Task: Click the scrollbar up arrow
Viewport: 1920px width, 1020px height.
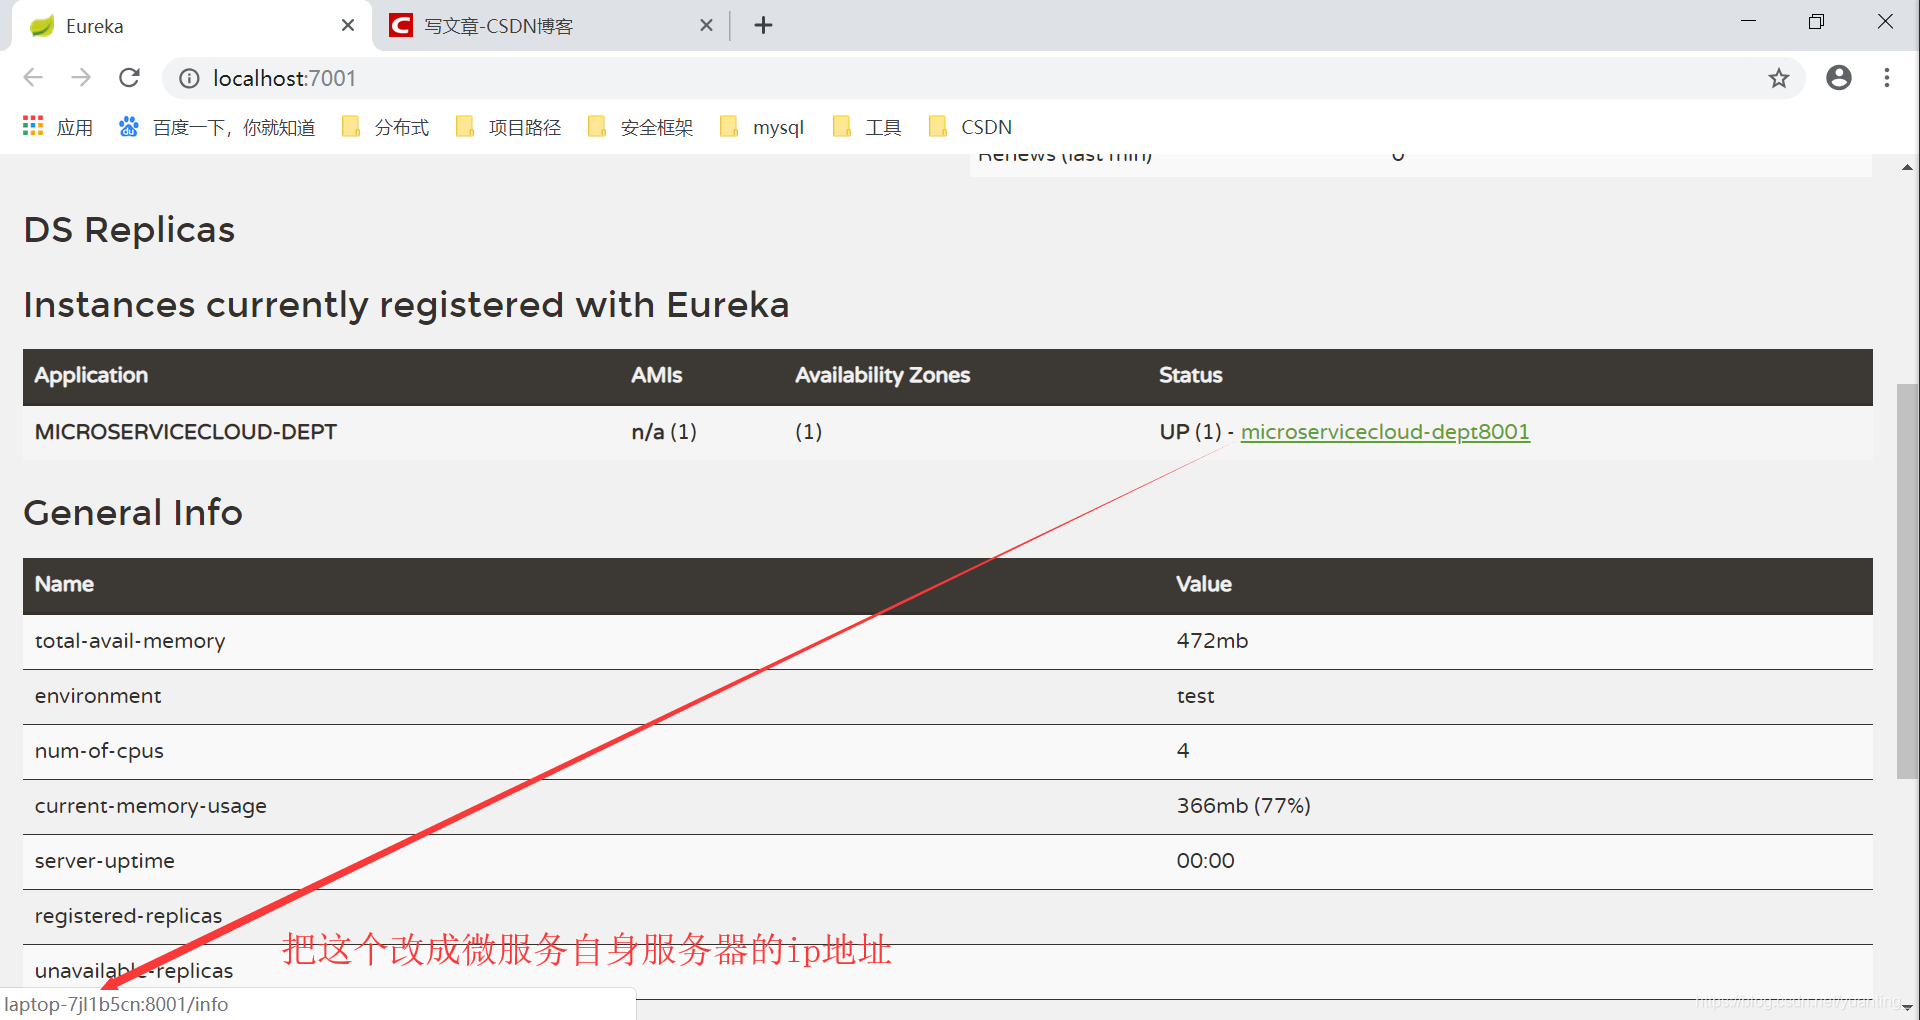Action: tap(1907, 167)
